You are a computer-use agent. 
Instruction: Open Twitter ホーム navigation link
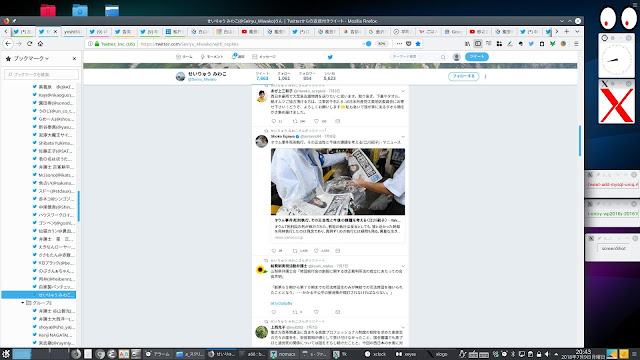(184, 57)
